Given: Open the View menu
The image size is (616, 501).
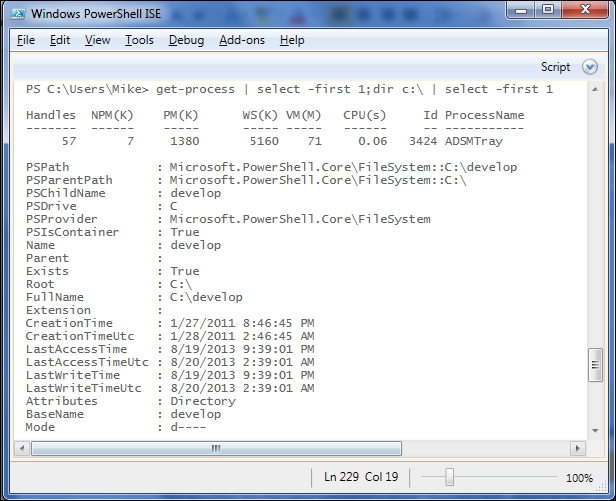Looking at the screenshot, I should coord(97,40).
